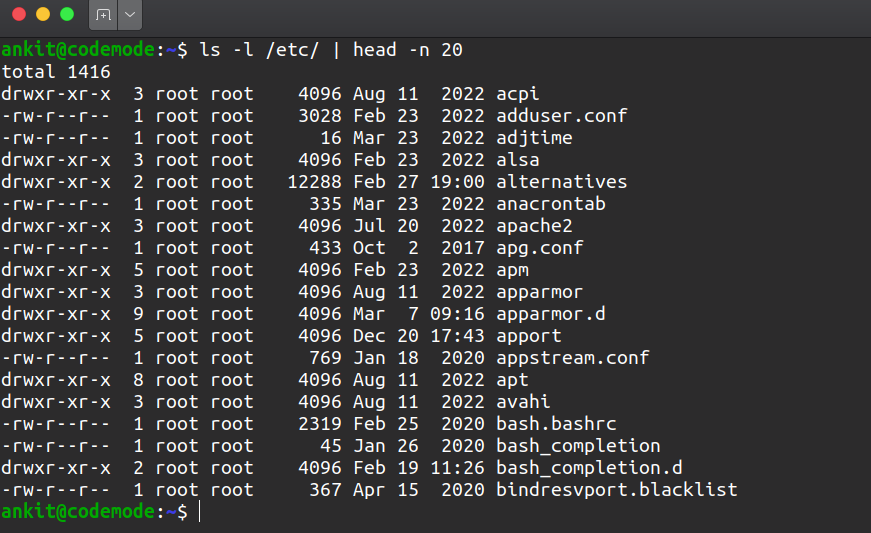Click the permissions '-rw-r--r--' of adjtime row
Viewport: 871px width, 533px height.
(56, 138)
